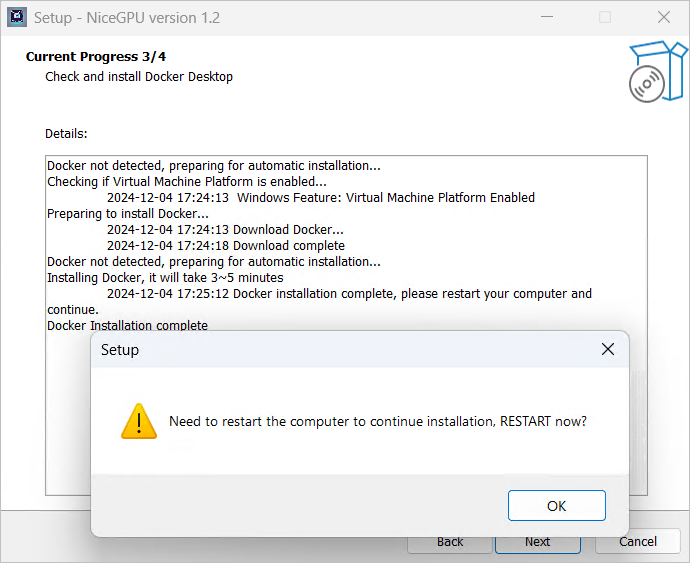Screen dimensions: 690x563
Task: Click the 'Download Docker...' log line
Action: [x=225, y=230]
